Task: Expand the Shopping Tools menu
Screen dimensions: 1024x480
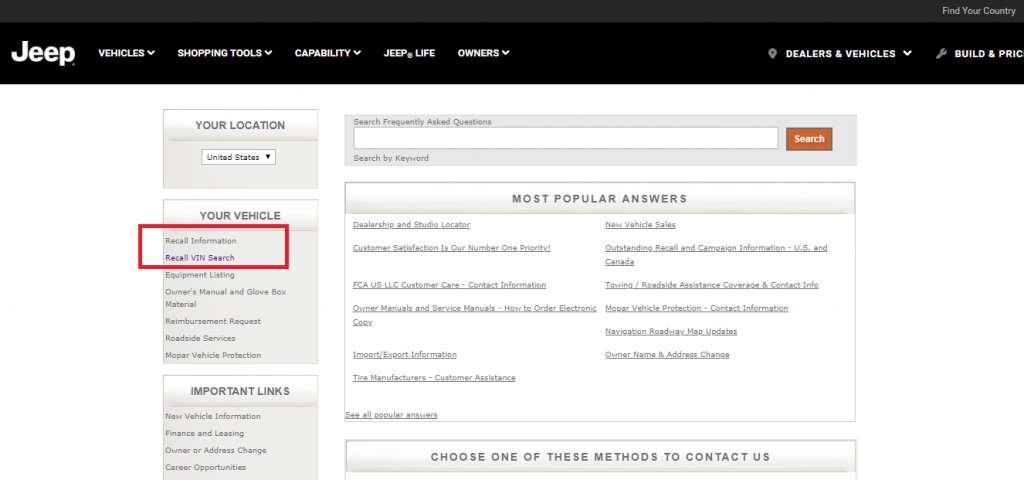Action: [225, 53]
